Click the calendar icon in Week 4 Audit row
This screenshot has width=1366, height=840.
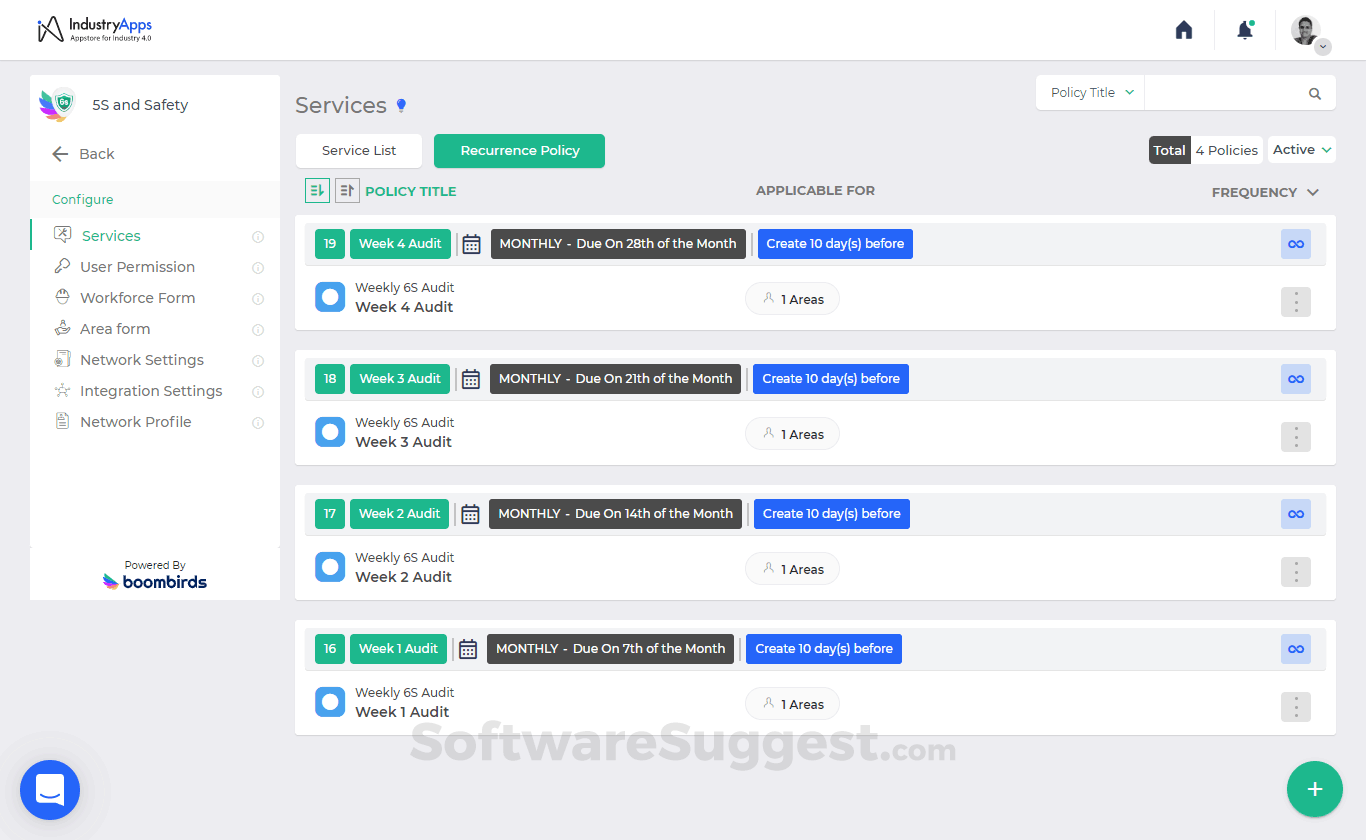[x=472, y=244]
